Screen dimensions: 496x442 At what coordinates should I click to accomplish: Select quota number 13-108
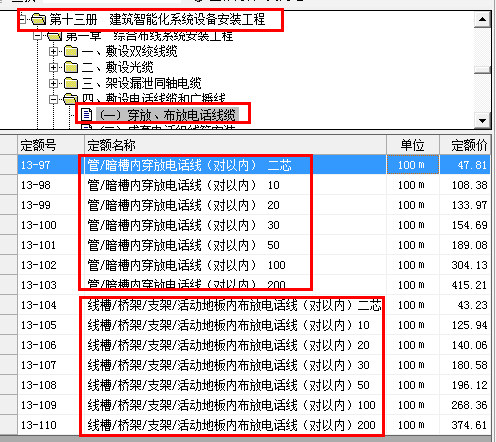[x=38, y=385]
